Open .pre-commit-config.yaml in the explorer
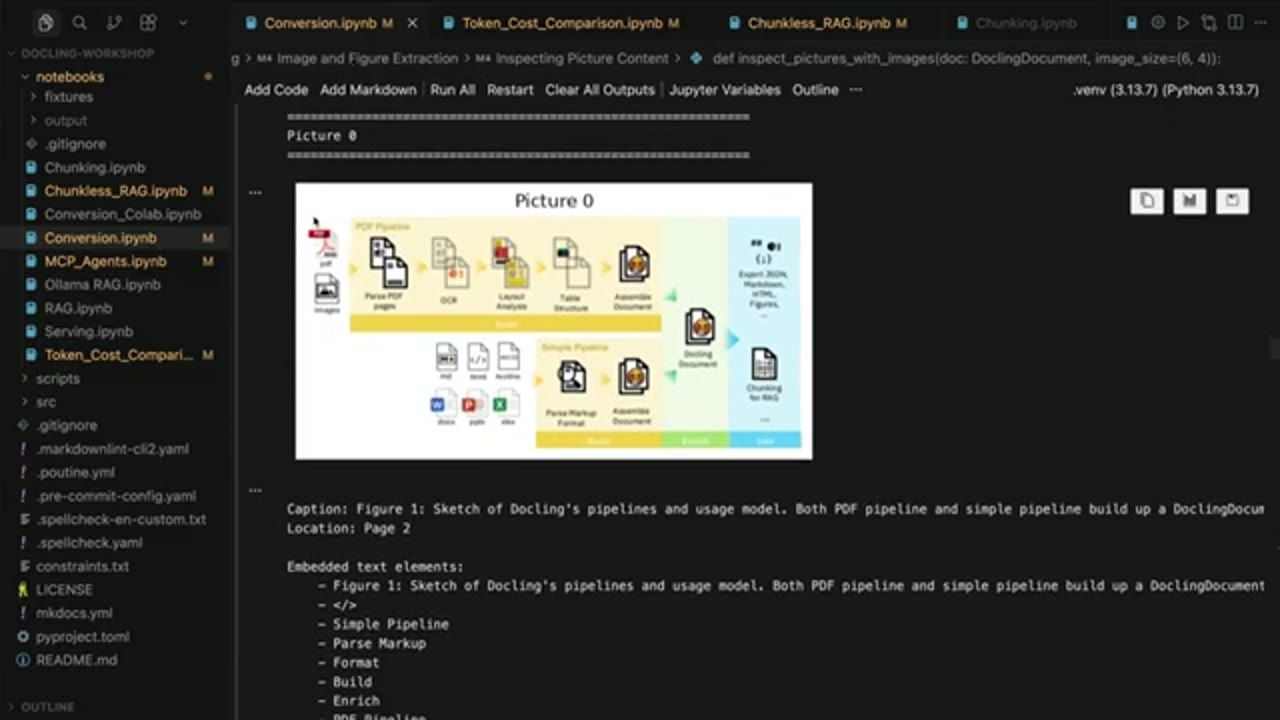The image size is (1280, 720). click(116, 496)
